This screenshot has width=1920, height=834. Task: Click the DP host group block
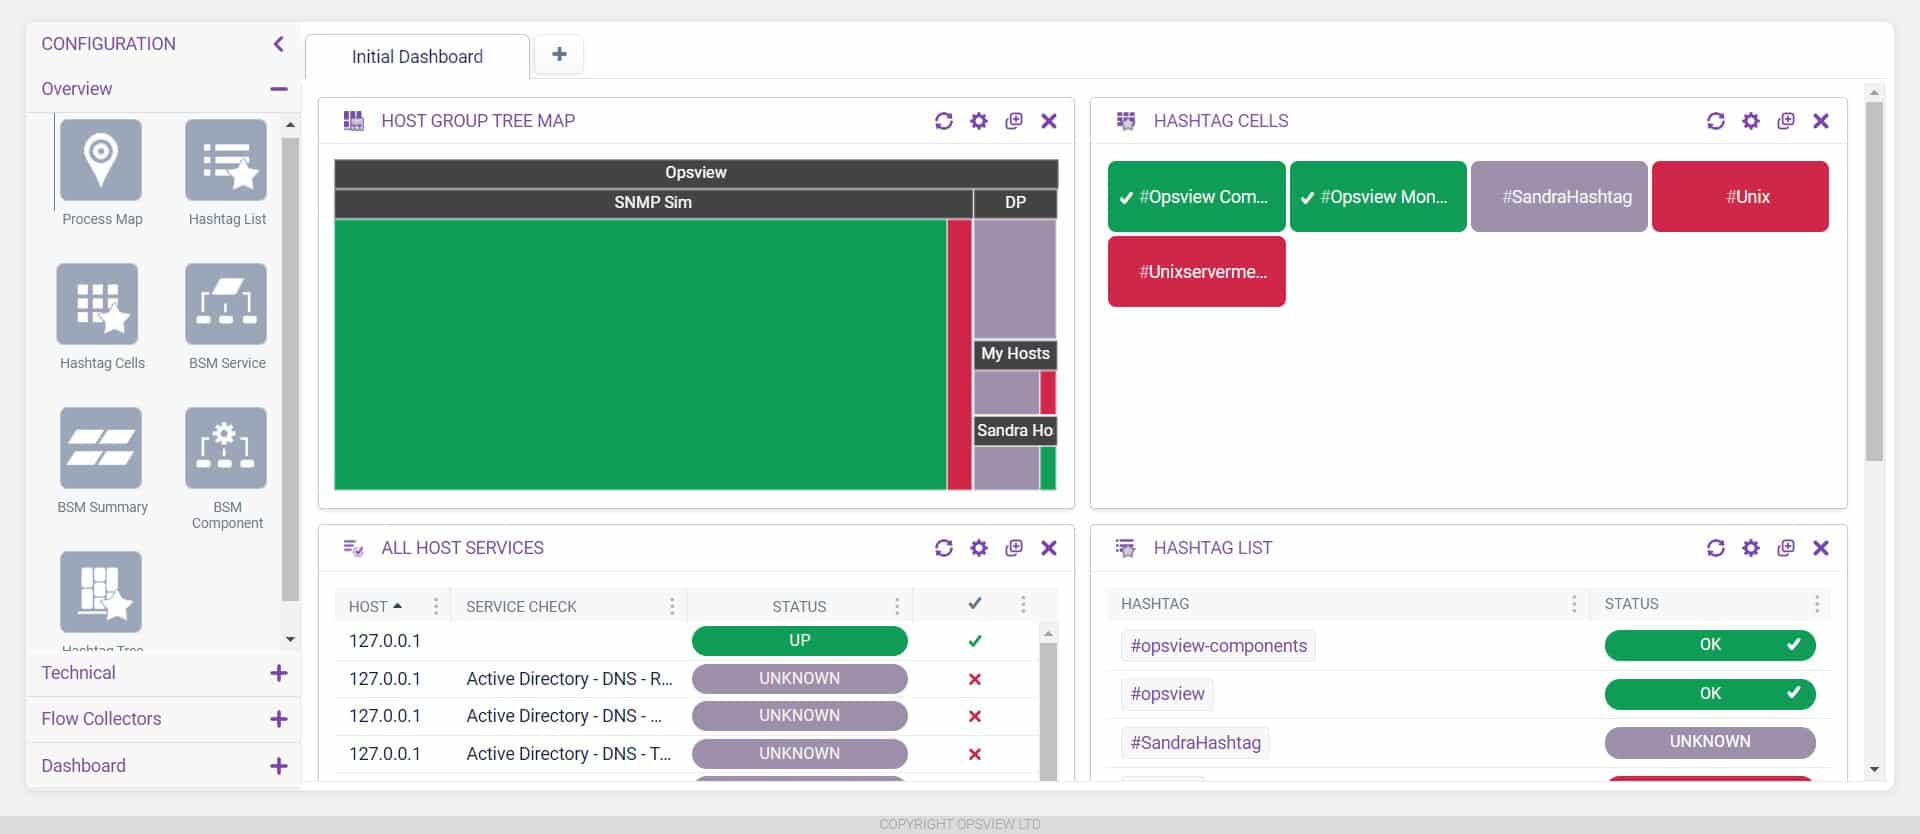click(1015, 279)
